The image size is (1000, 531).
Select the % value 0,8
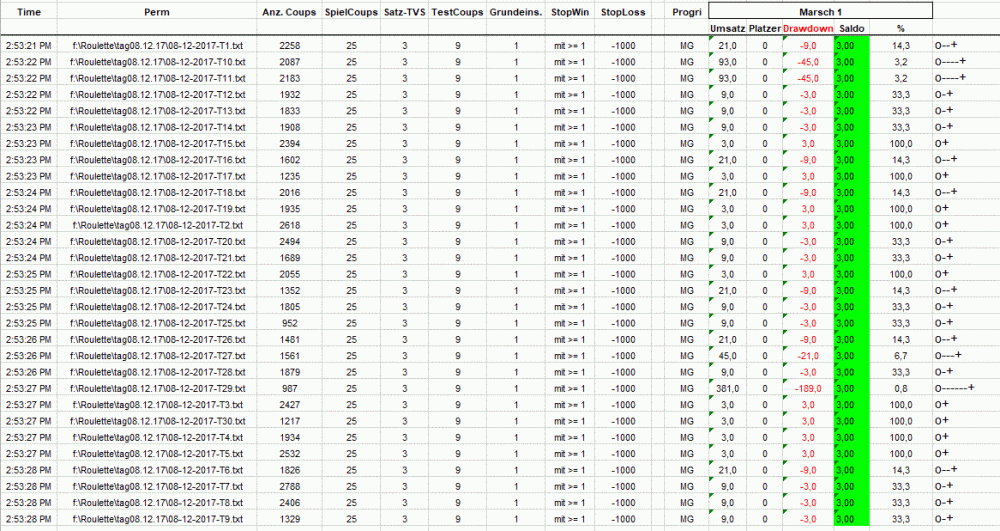(x=901, y=388)
